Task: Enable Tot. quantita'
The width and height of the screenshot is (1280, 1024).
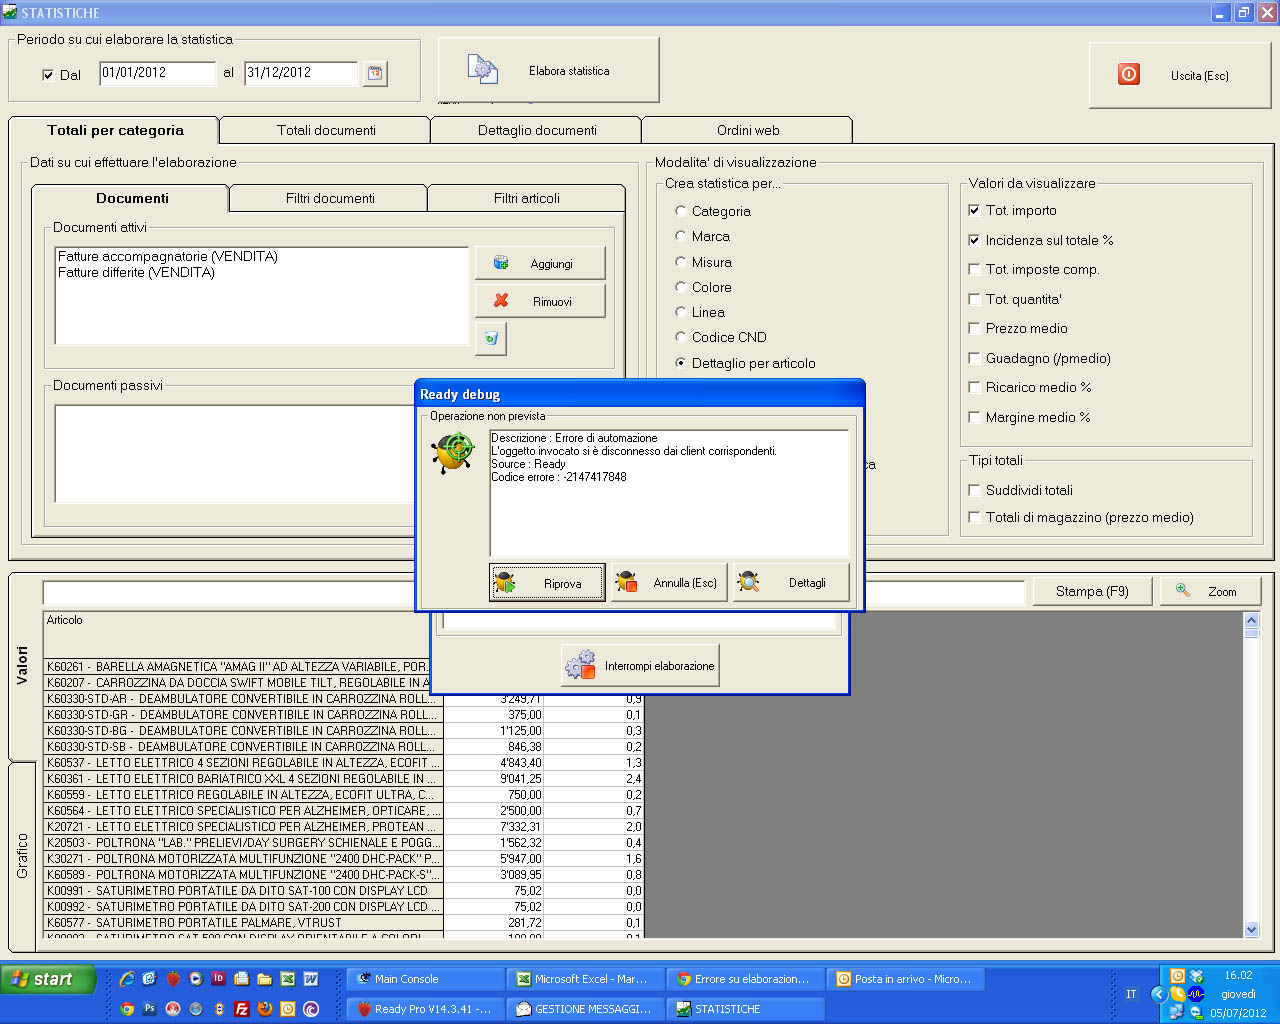Action: (x=974, y=299)
